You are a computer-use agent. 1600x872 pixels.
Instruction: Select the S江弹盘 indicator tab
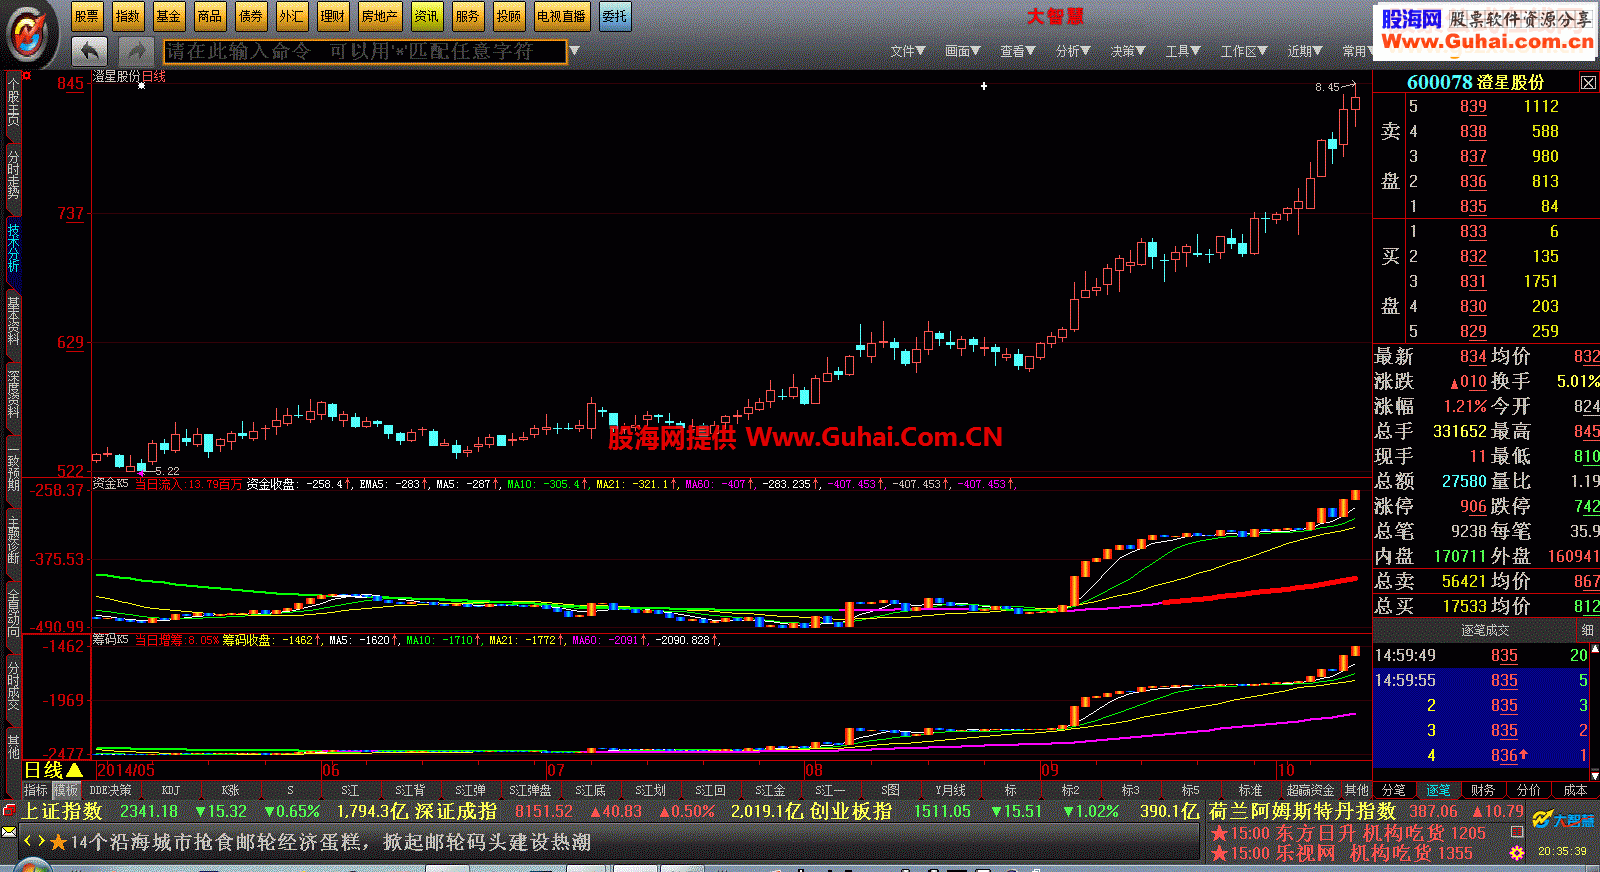click(530, 790)
